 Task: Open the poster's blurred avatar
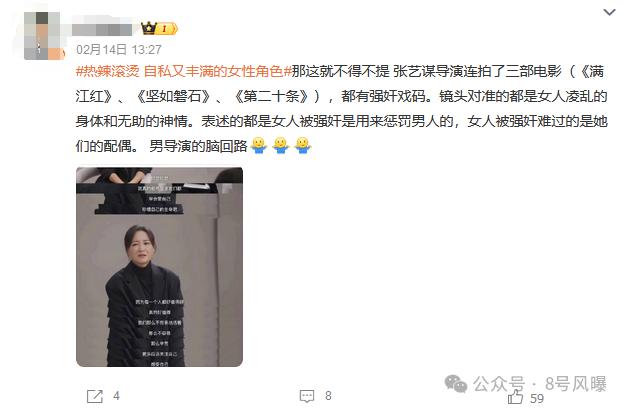42,36
